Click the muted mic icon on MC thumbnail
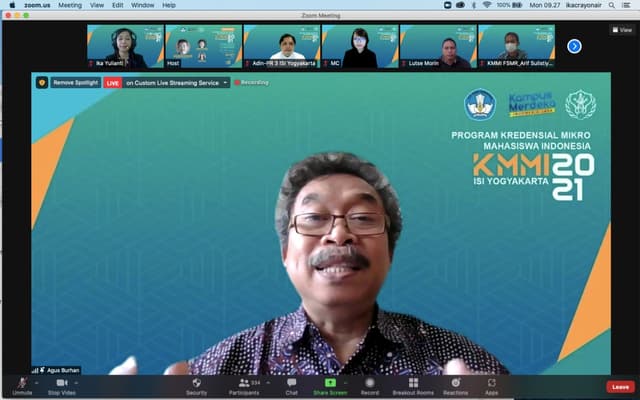Screen dimensions: 640x400 (x=326, y=64)
